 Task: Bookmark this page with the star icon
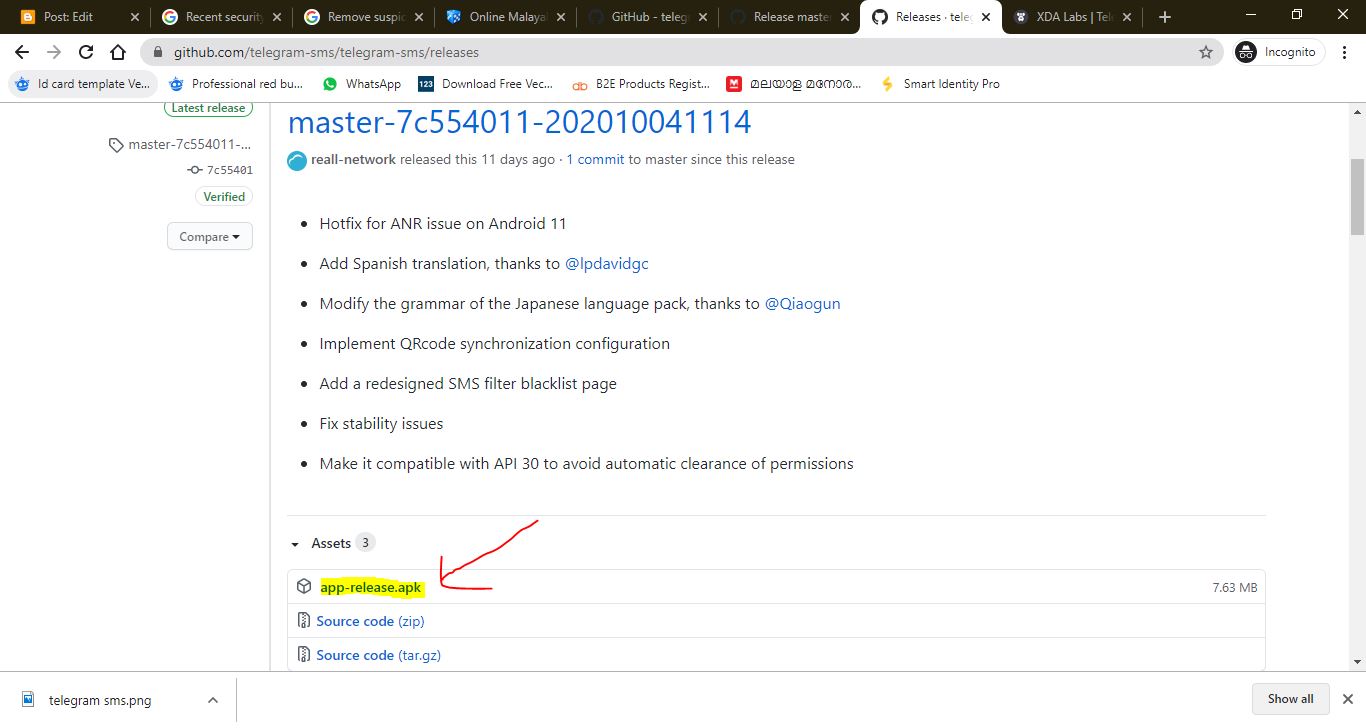click(x=1206, y=52)
